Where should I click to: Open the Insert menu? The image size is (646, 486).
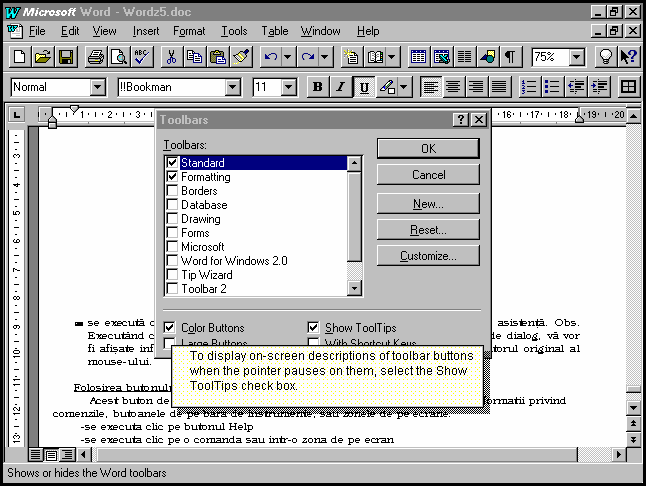pyautogui.click(x=146, y=31)
